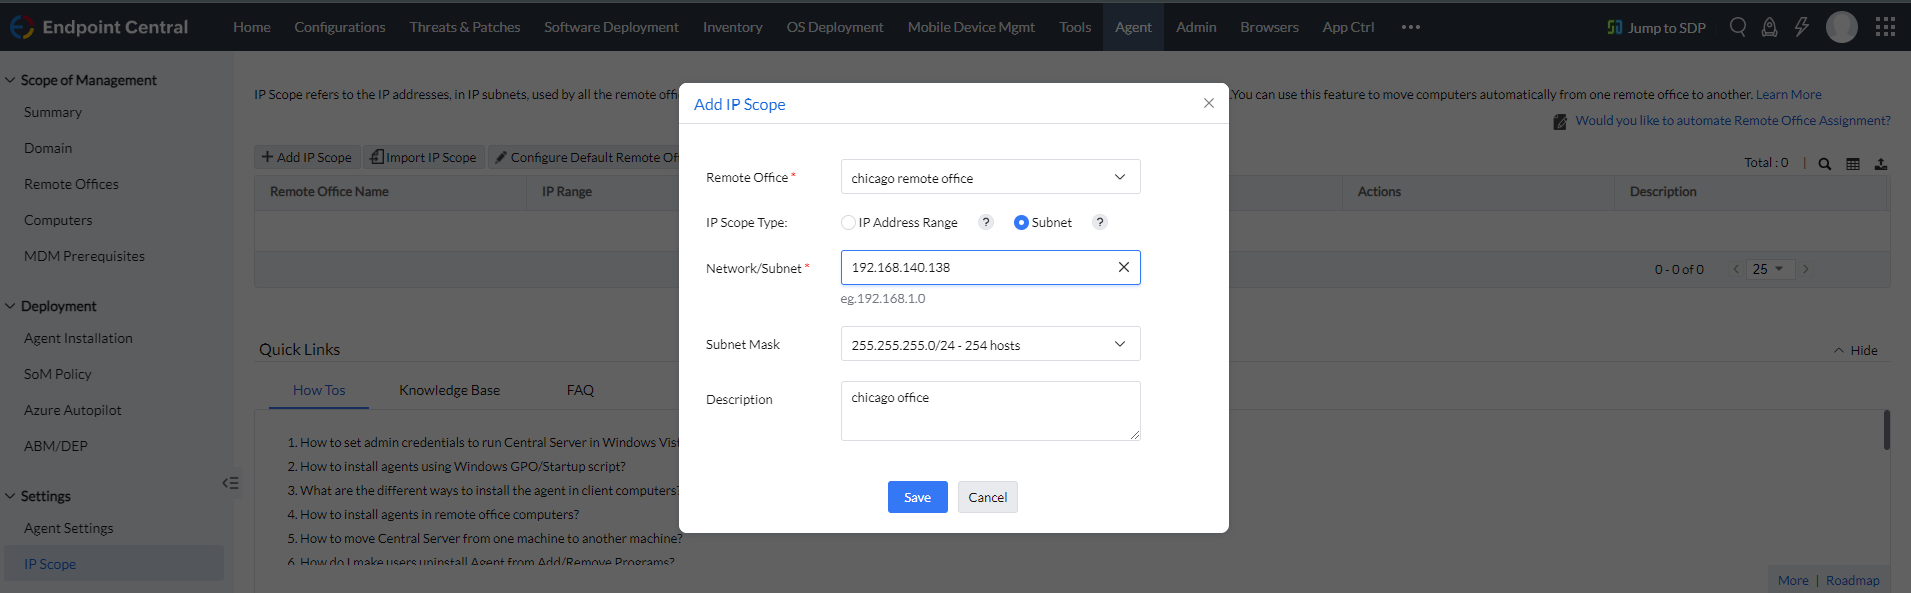Click the user profile avatar
1911x593 pixels.
tap(1841, 27)
